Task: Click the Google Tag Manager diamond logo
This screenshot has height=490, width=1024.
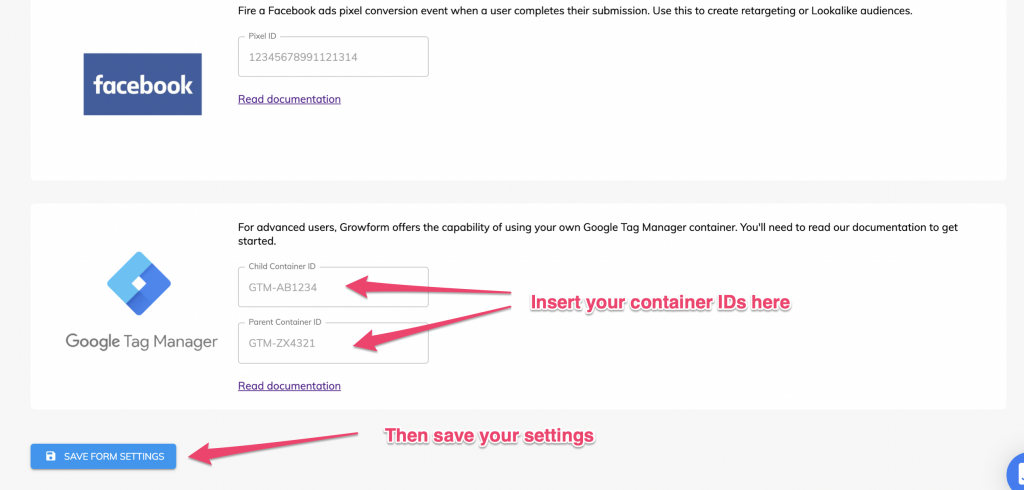Action: (139, 284)
